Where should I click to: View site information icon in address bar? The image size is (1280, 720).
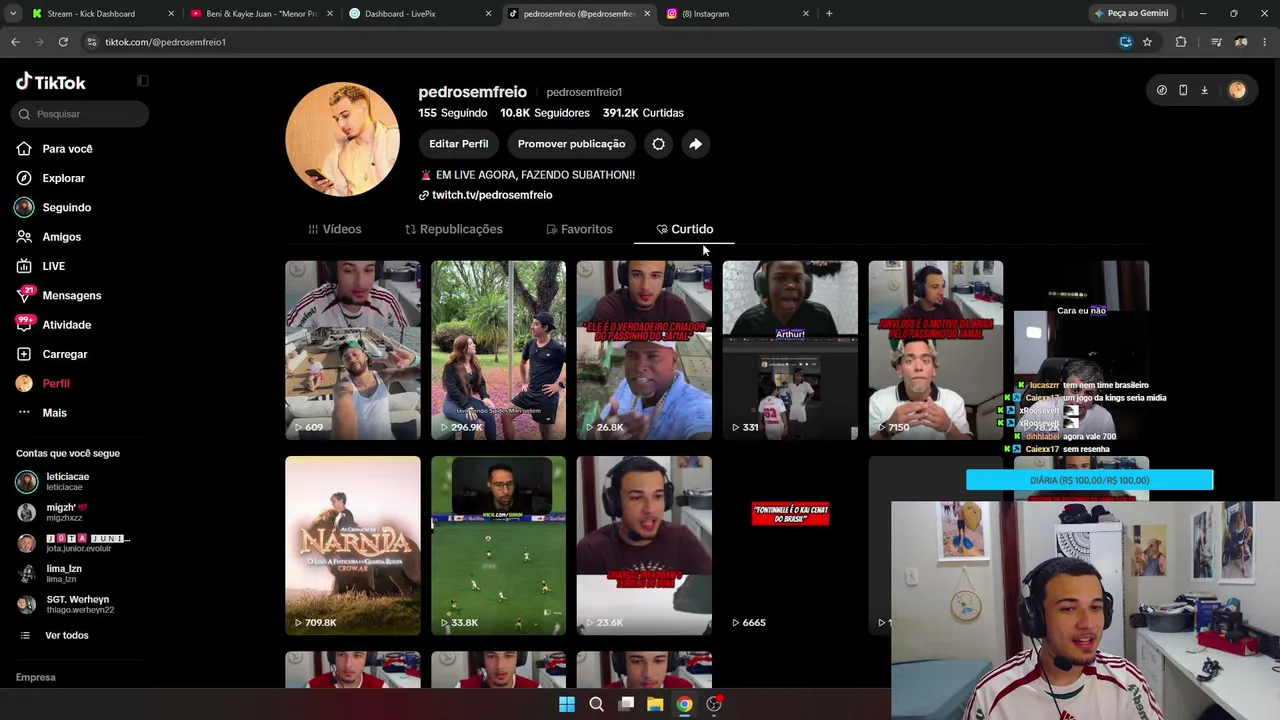[x=92, y=42]
